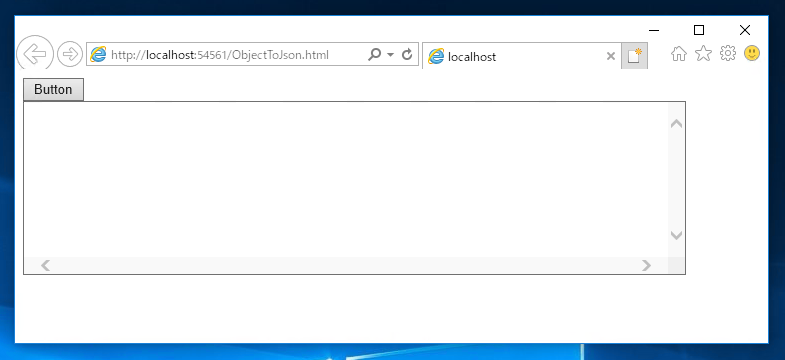
Task: Click the Forward navigation arrow
Action: (x=70, y=54)
